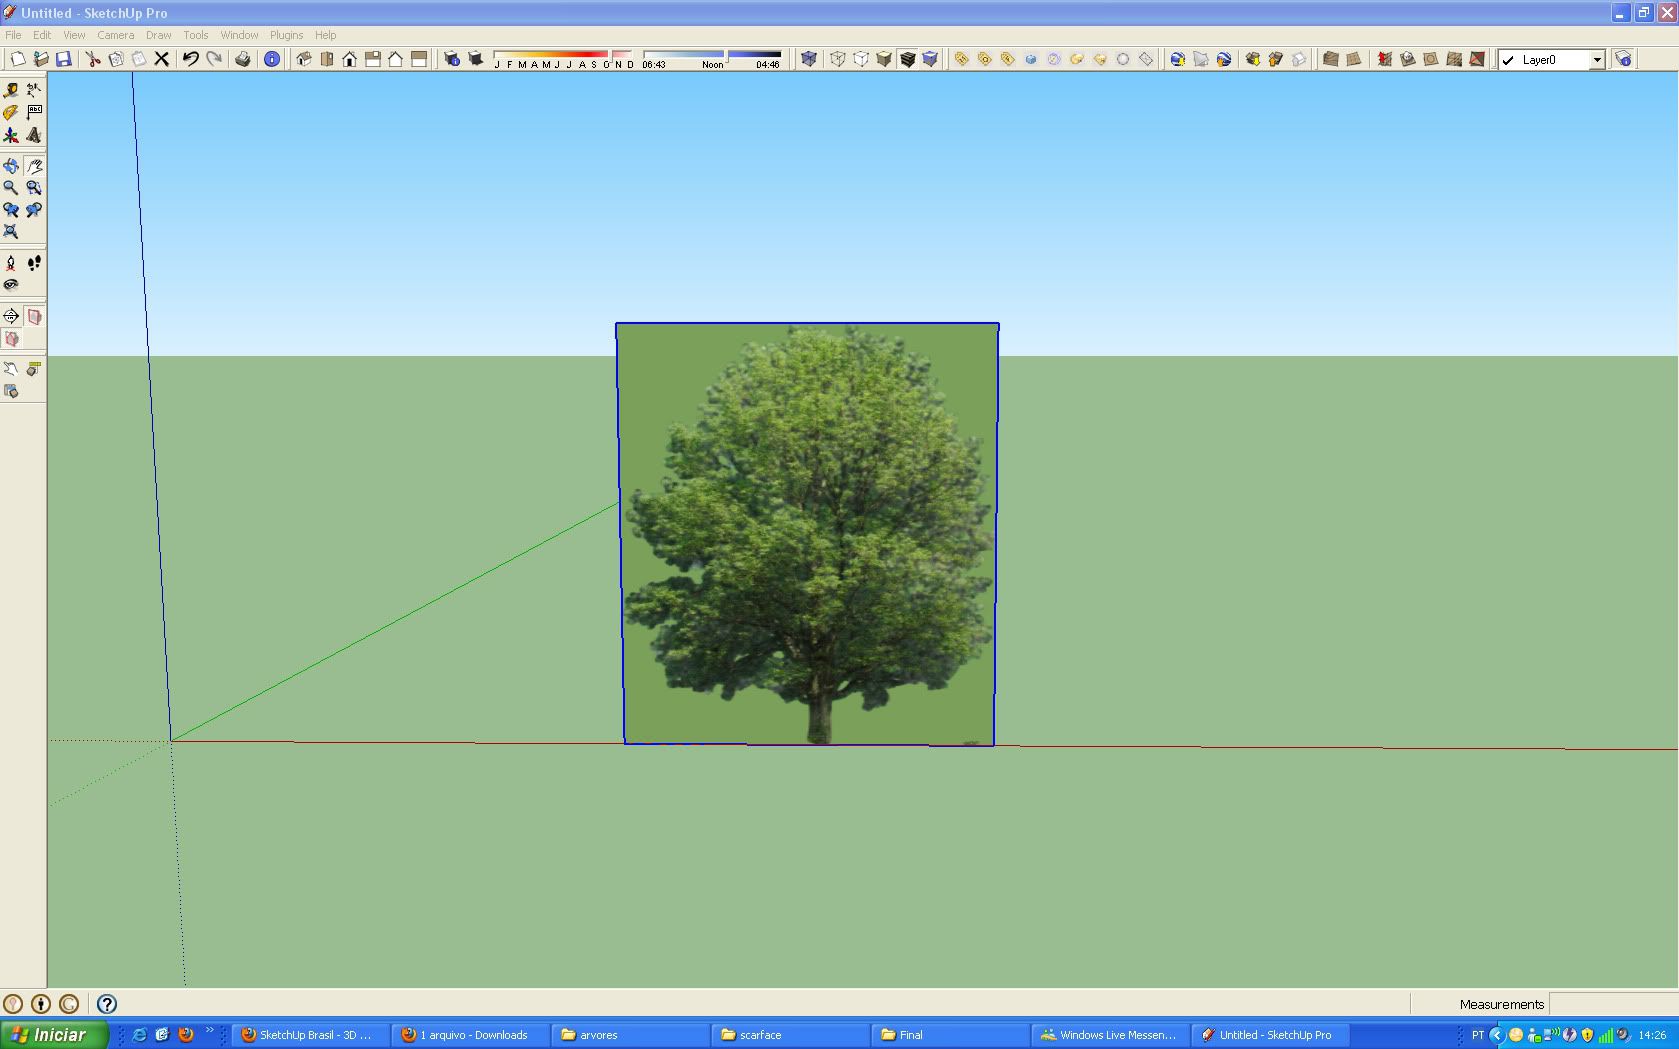This screenshot has width=1679, height=1049.
Task: Open the Edit menu
Action: pyautogui.click(x=42, y=35)
